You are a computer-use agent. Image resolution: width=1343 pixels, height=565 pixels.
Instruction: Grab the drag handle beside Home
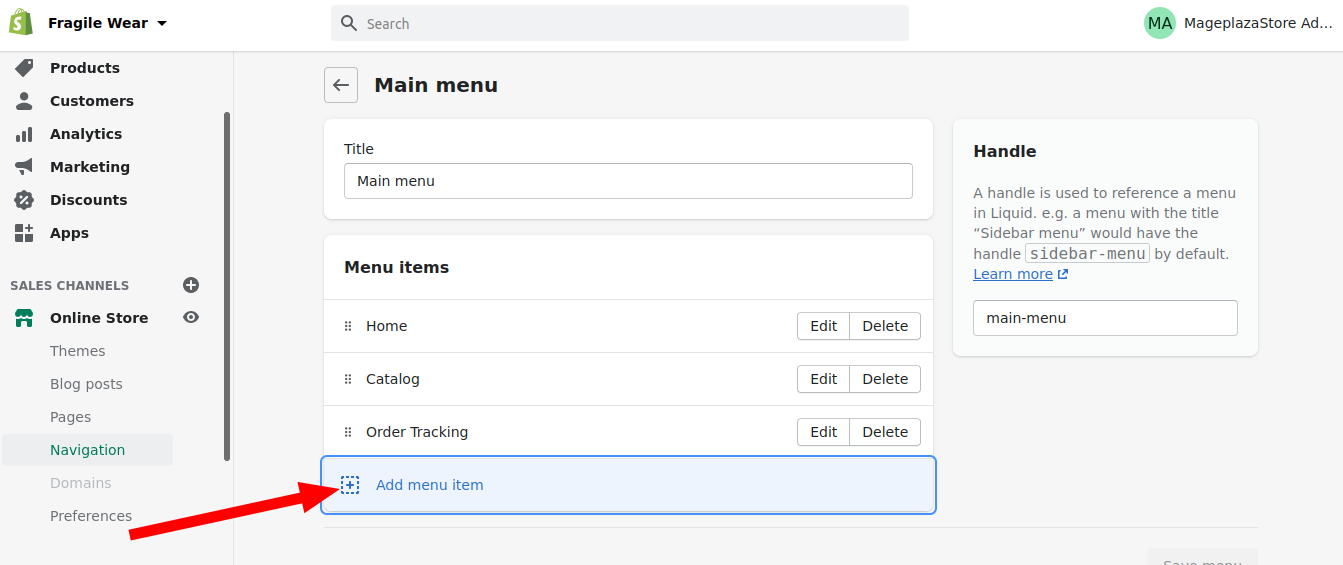pyautogui.click(x=348, y=326)
